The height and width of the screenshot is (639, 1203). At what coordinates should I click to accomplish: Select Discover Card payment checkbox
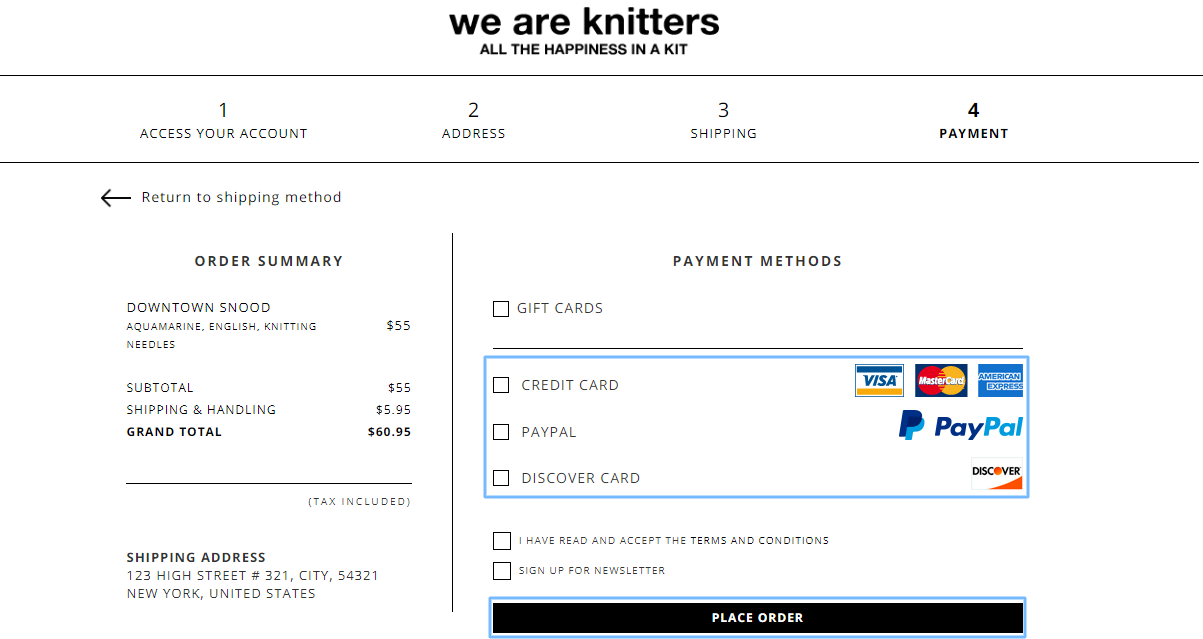coord(501,478)
